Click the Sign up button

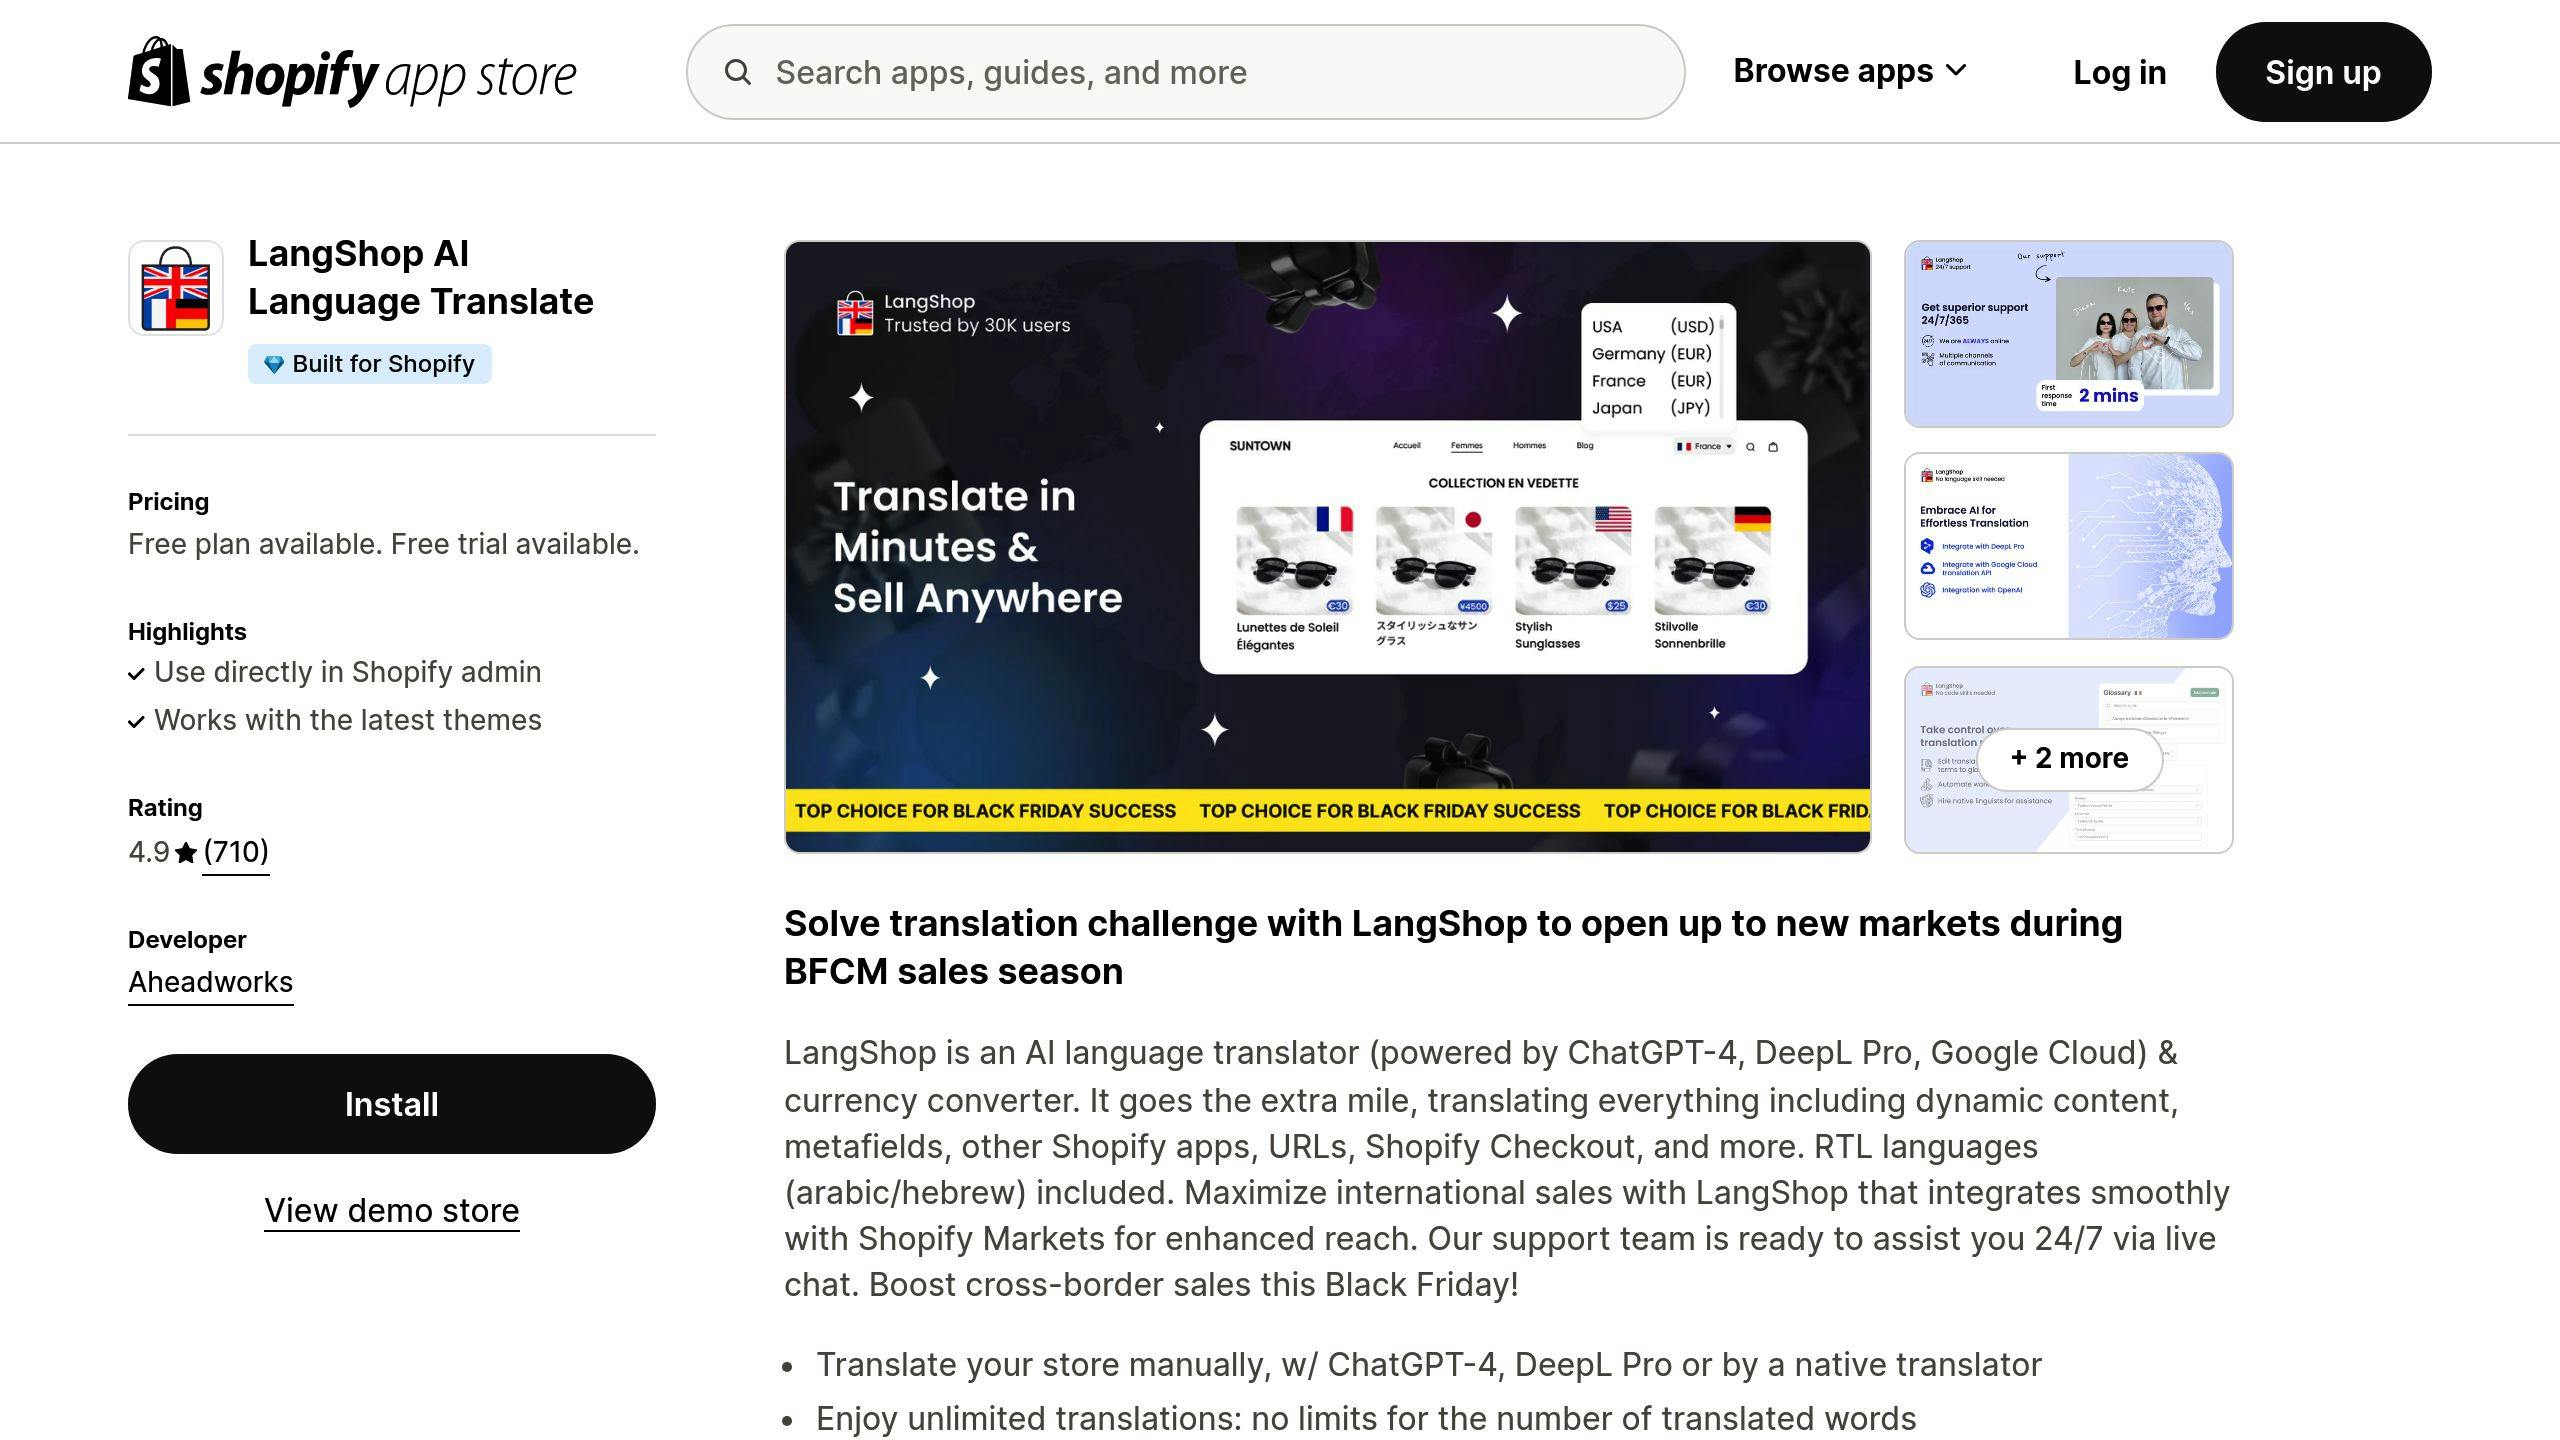coord(2323,72)
